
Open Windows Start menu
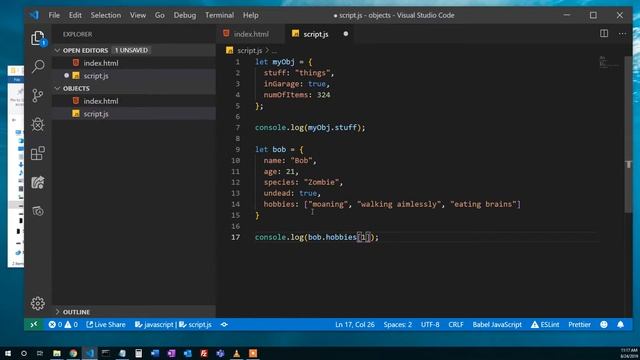tap(8, 353)
